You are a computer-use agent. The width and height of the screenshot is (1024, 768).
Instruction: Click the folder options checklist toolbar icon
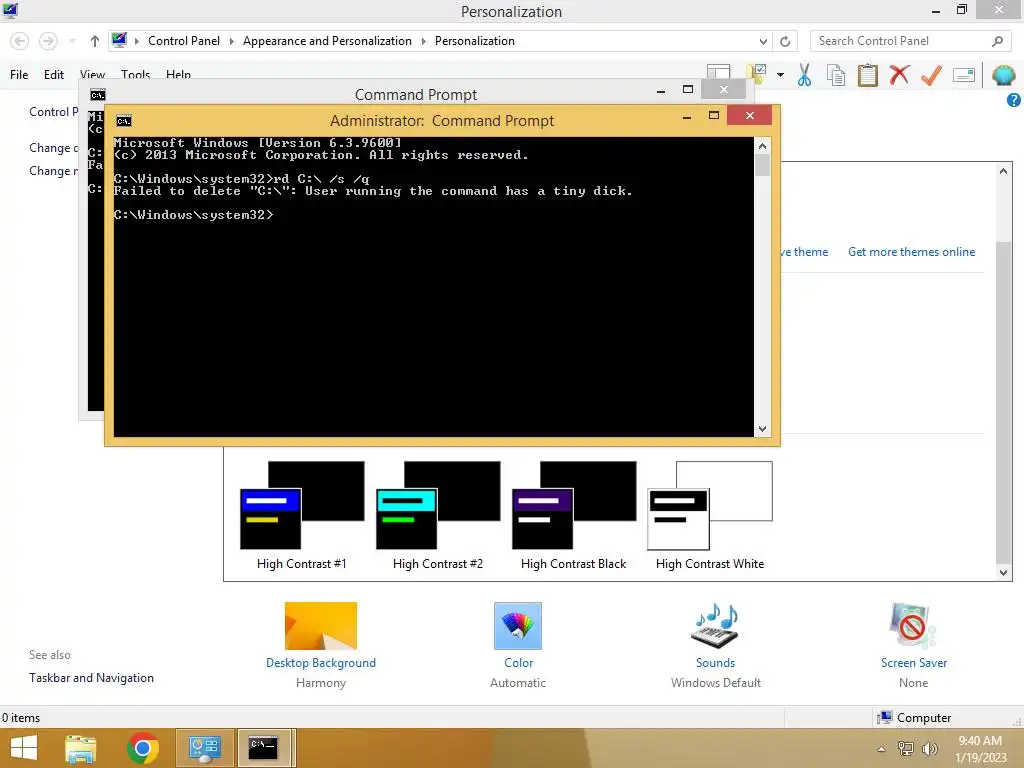point(758,72)
